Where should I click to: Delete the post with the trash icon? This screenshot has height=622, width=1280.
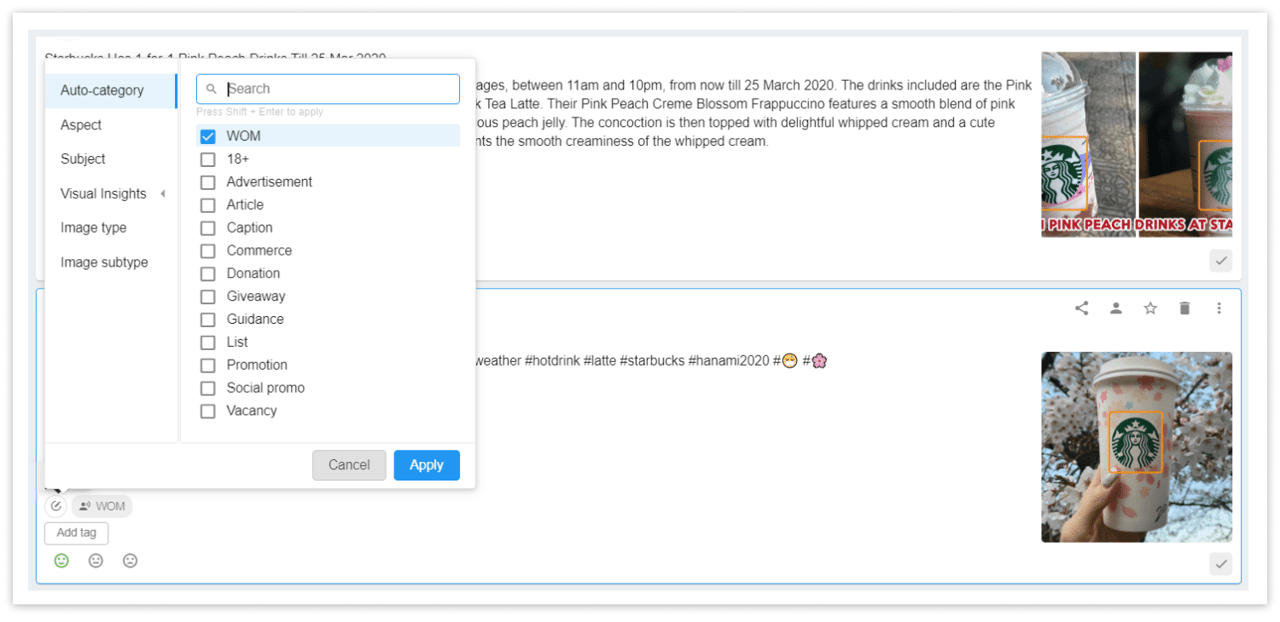coord(1185,308)
